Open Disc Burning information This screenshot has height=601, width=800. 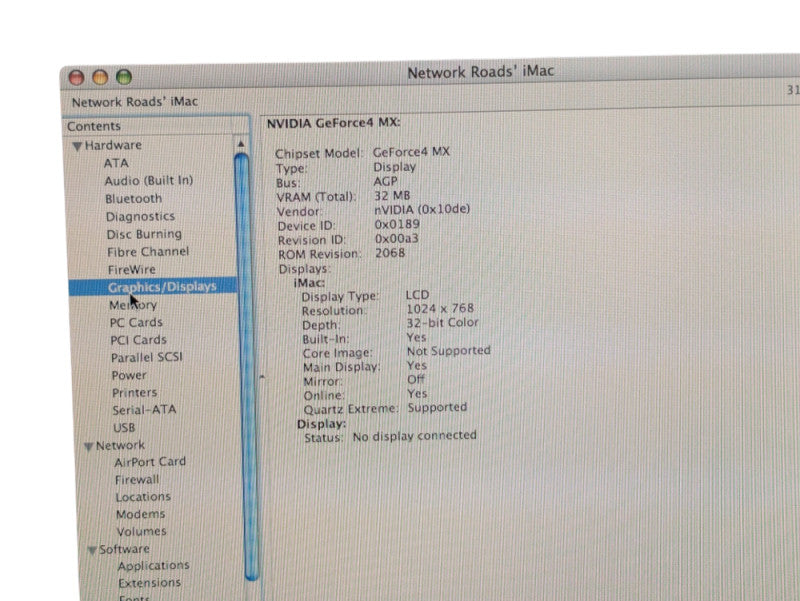(x=144, y=234)
